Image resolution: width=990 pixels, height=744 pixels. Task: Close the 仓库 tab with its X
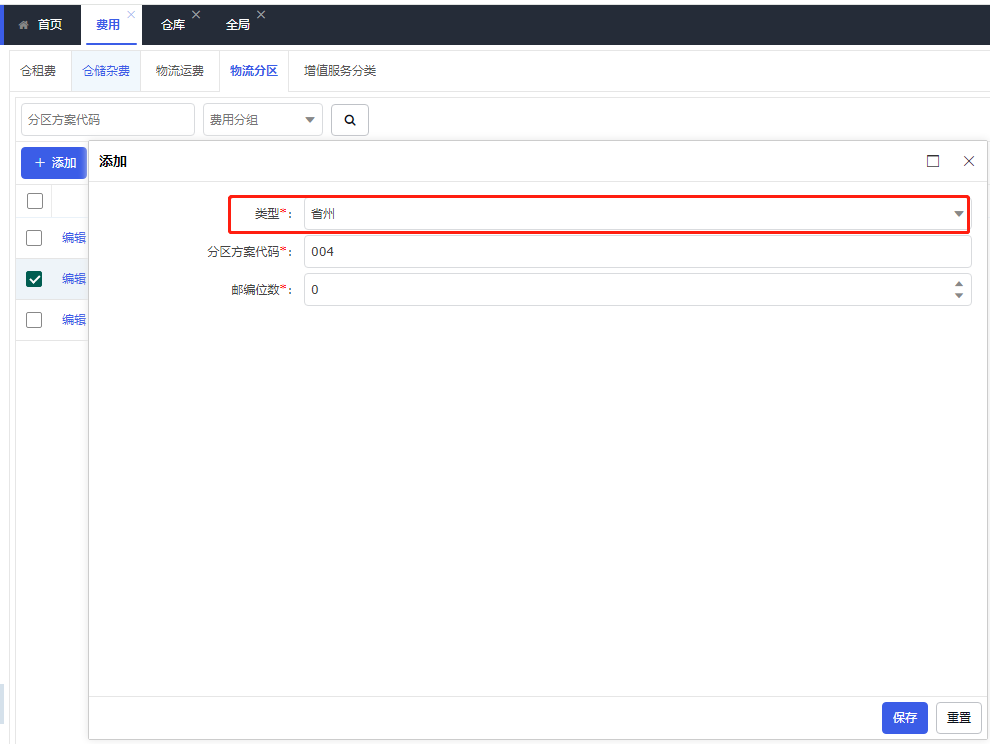196,15
